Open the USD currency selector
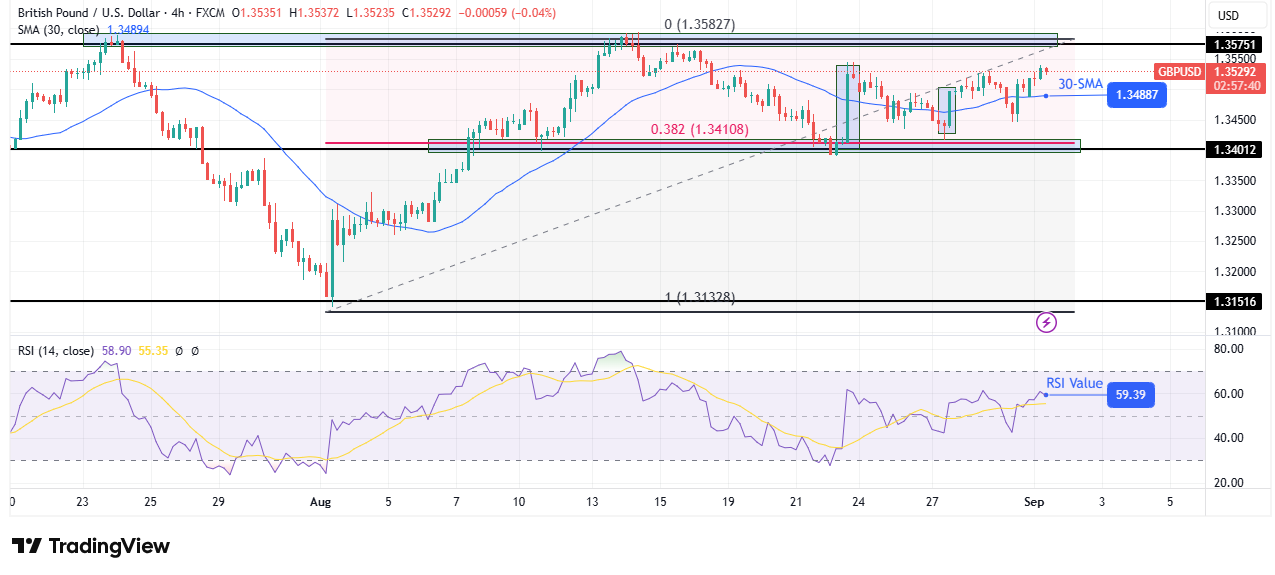 [x=1227, y=15]
